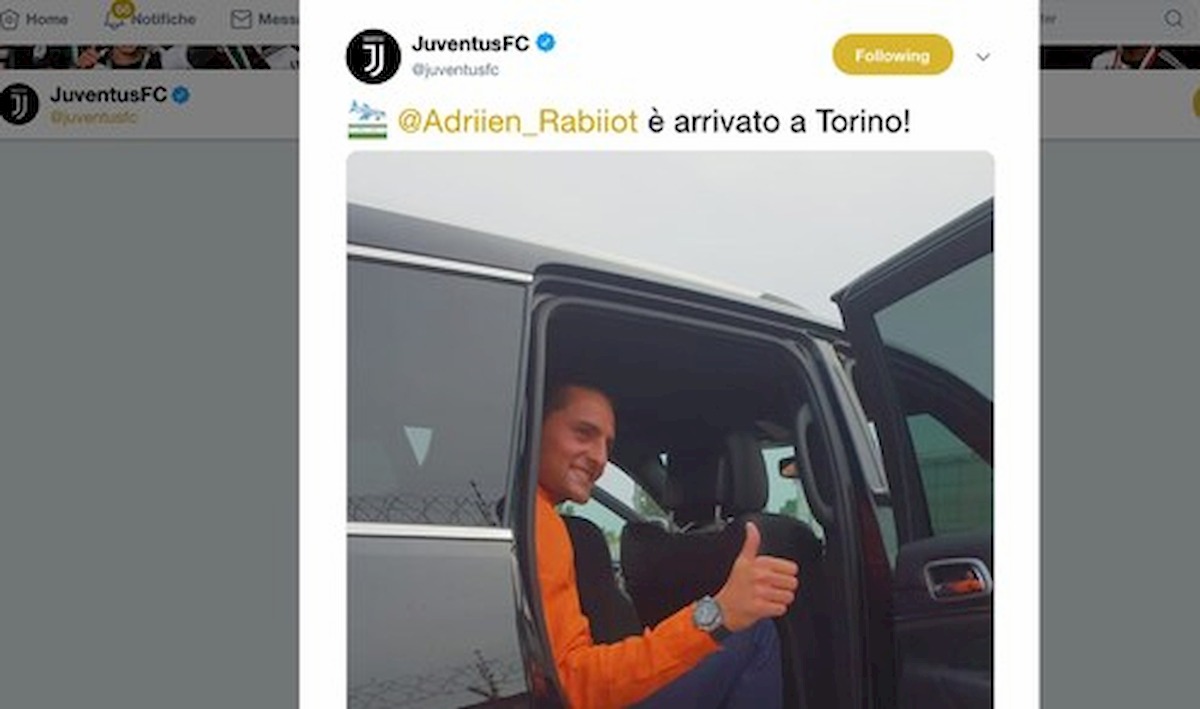Toggle the yellow Following button
Image resolution: width=1200 pixels, height=709 pixels.
(x=893, y=55)
